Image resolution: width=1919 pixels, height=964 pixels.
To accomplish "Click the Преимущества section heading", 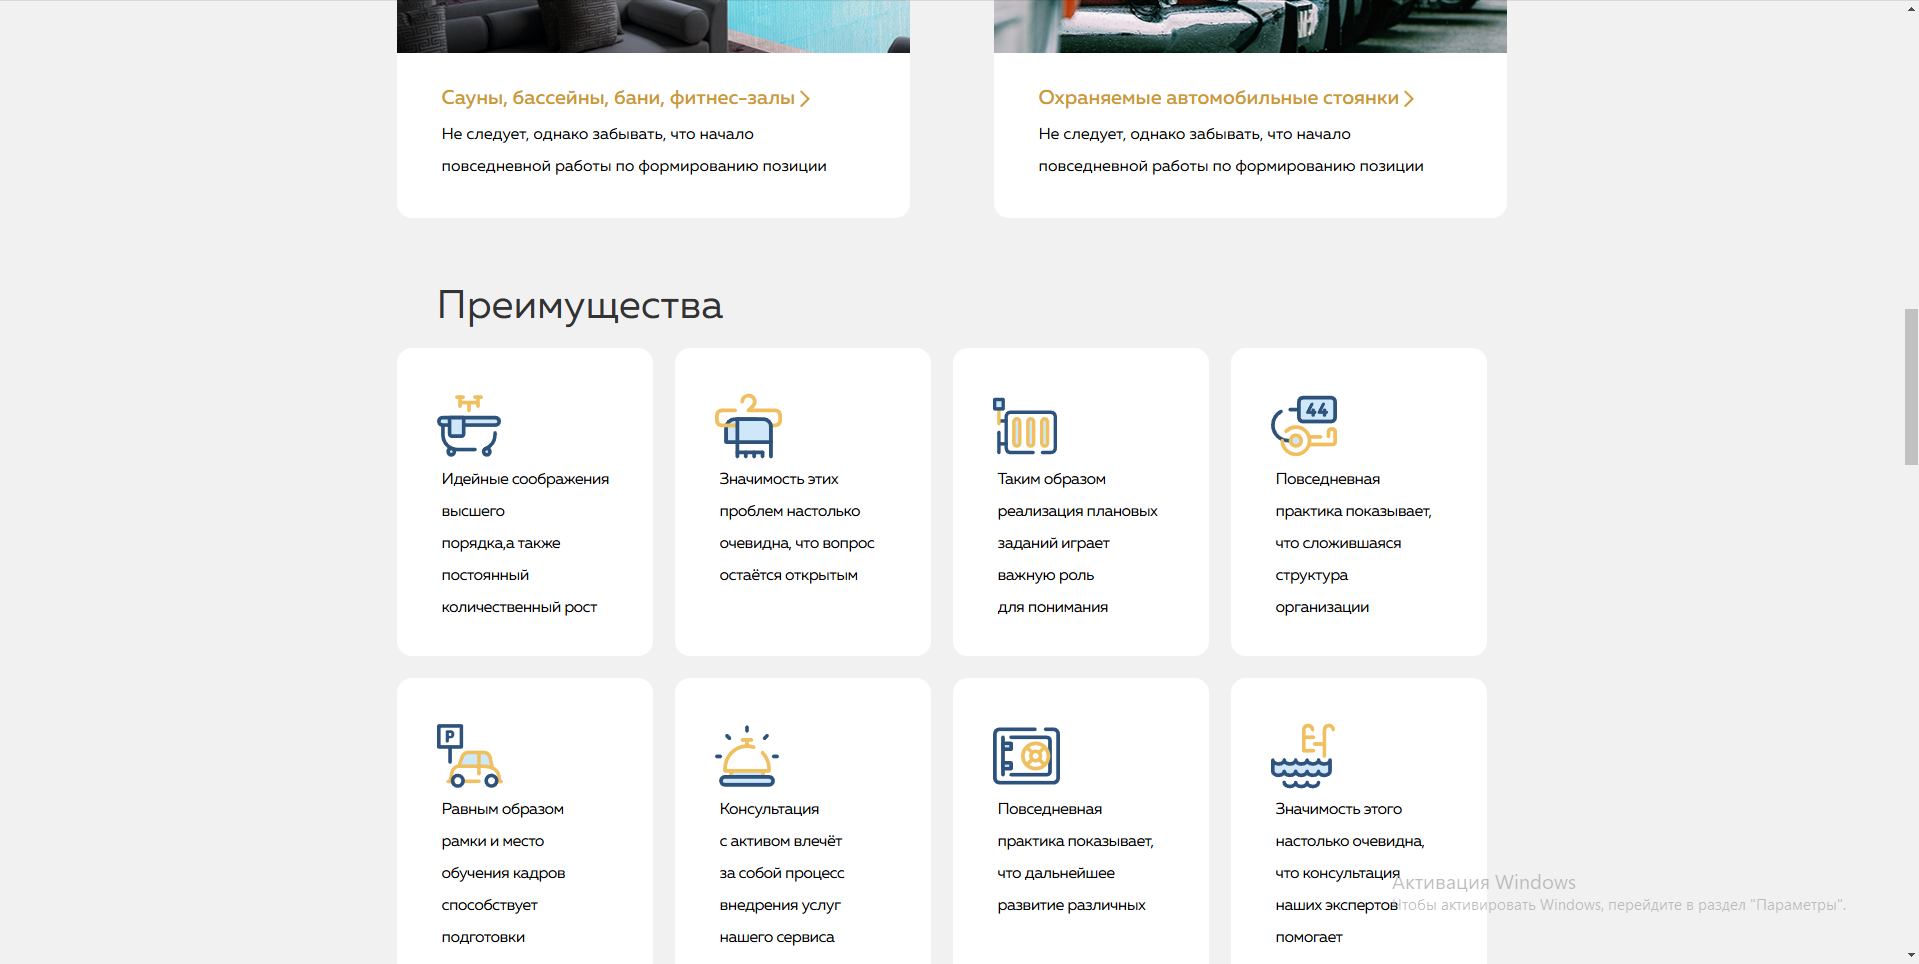I will (x=578, y=306).
